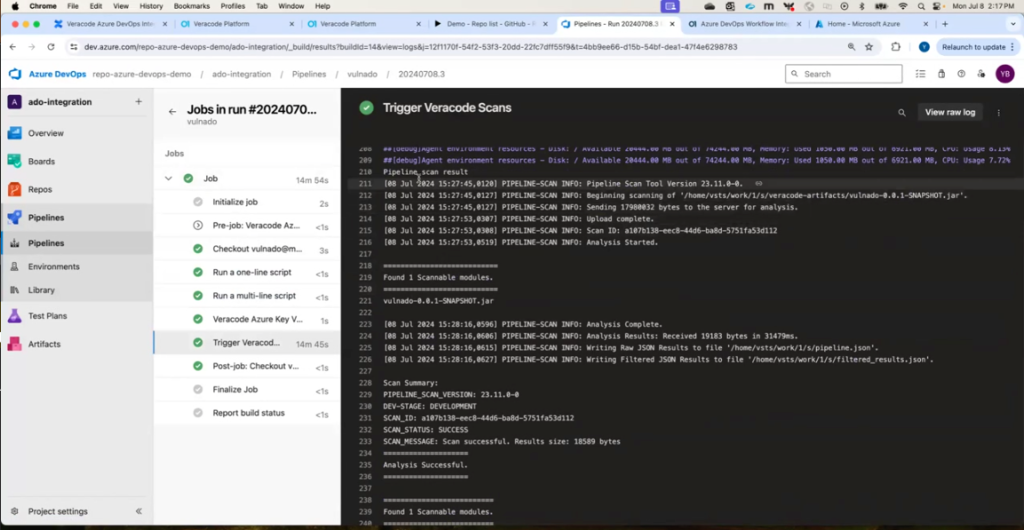Click log line SCAN_STATUS: SUCCESS
Viewport: 1024px width, 530px height.
(x=425, y=430)
